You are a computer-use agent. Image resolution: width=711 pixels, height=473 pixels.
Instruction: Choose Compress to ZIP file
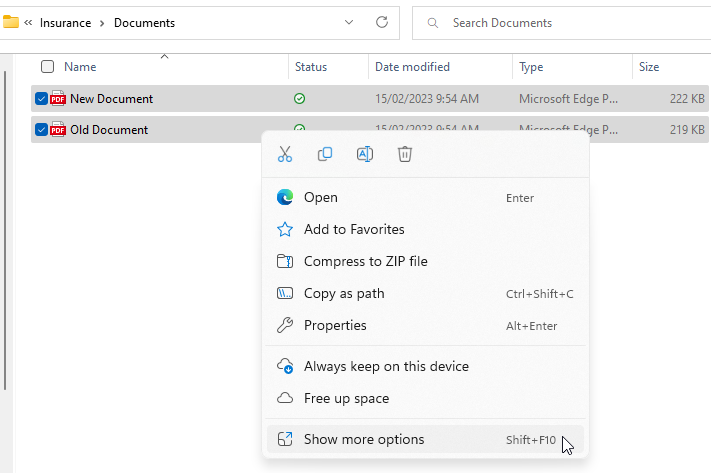pyautogui.click(x=365, y=261)
